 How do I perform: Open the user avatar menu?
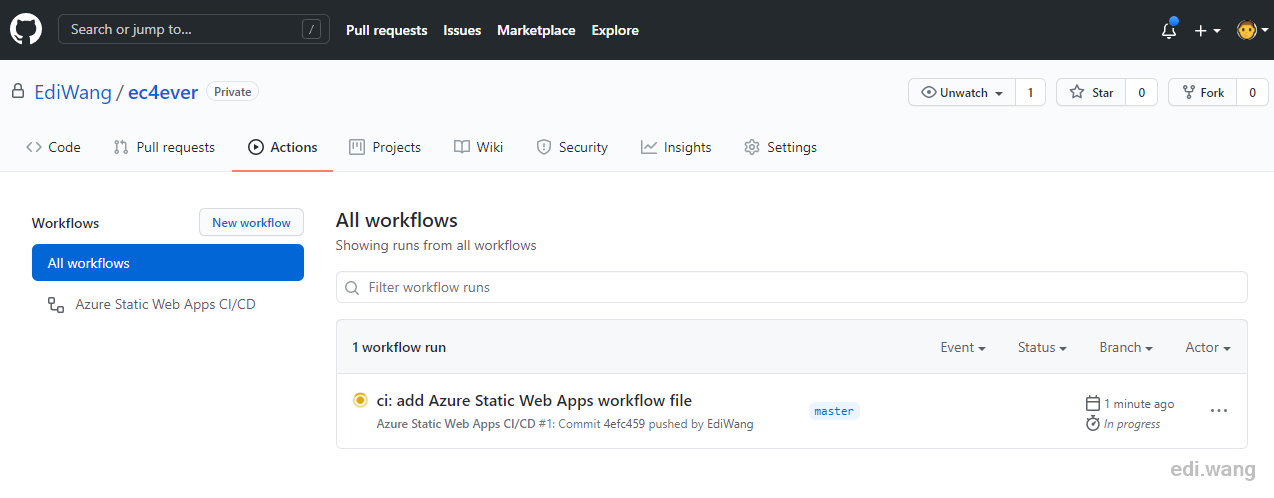click(1251, 30)
